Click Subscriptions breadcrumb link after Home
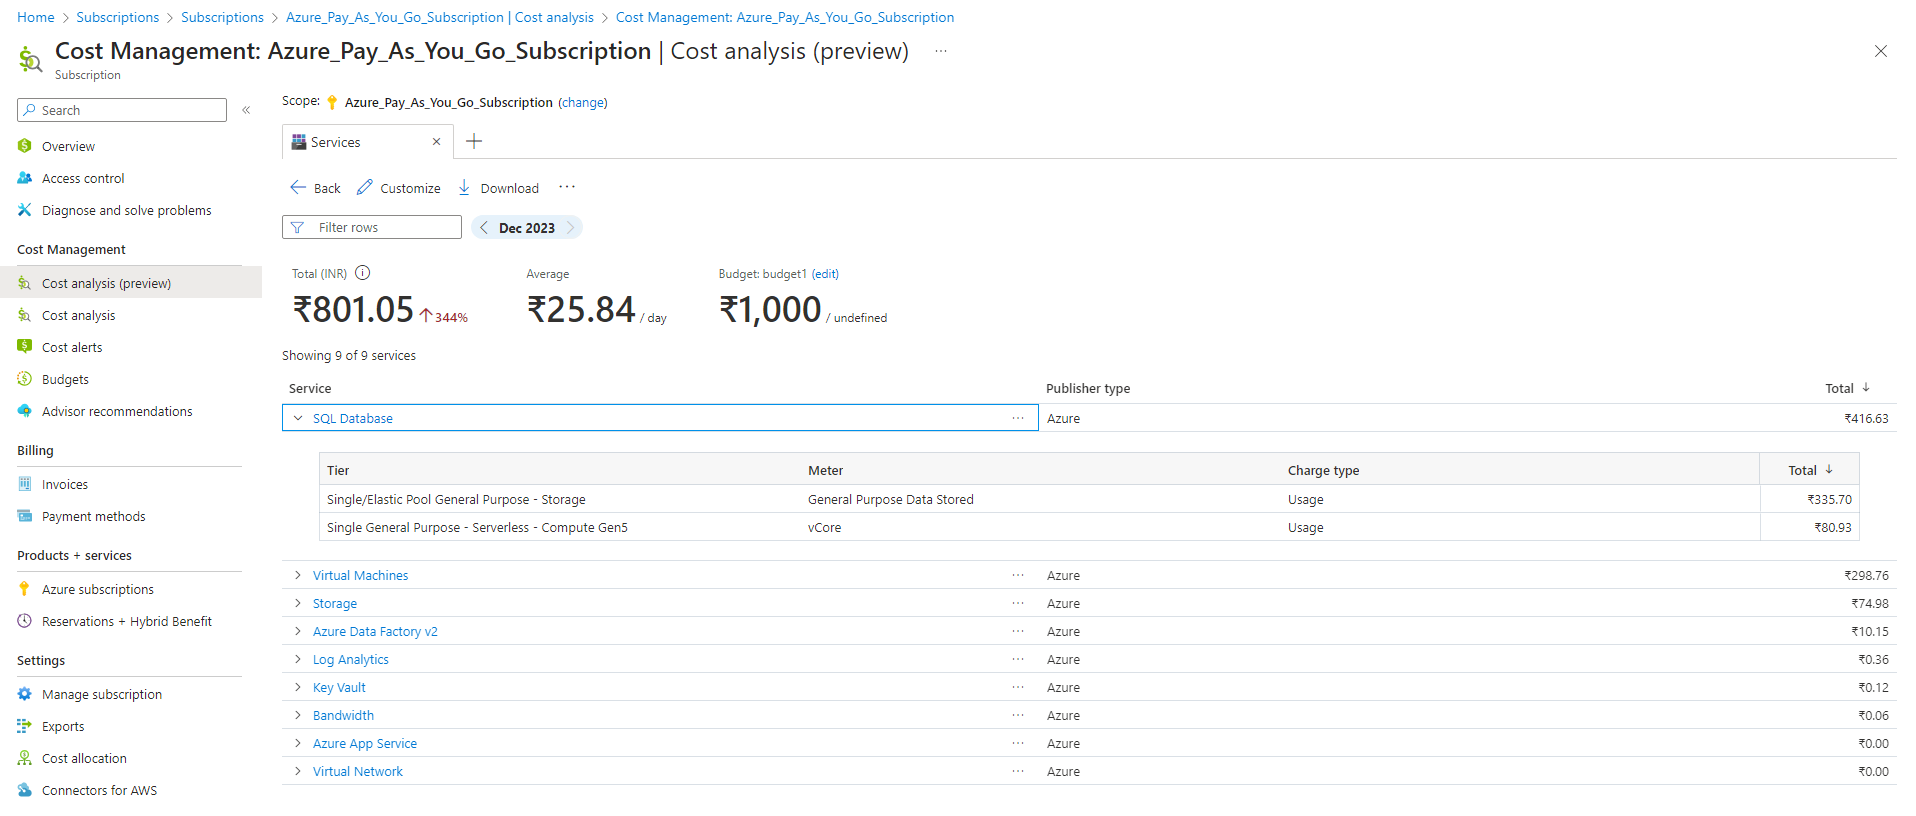Screen dimensions: 1916x816 pyautogui.click(x=118, y=17)
